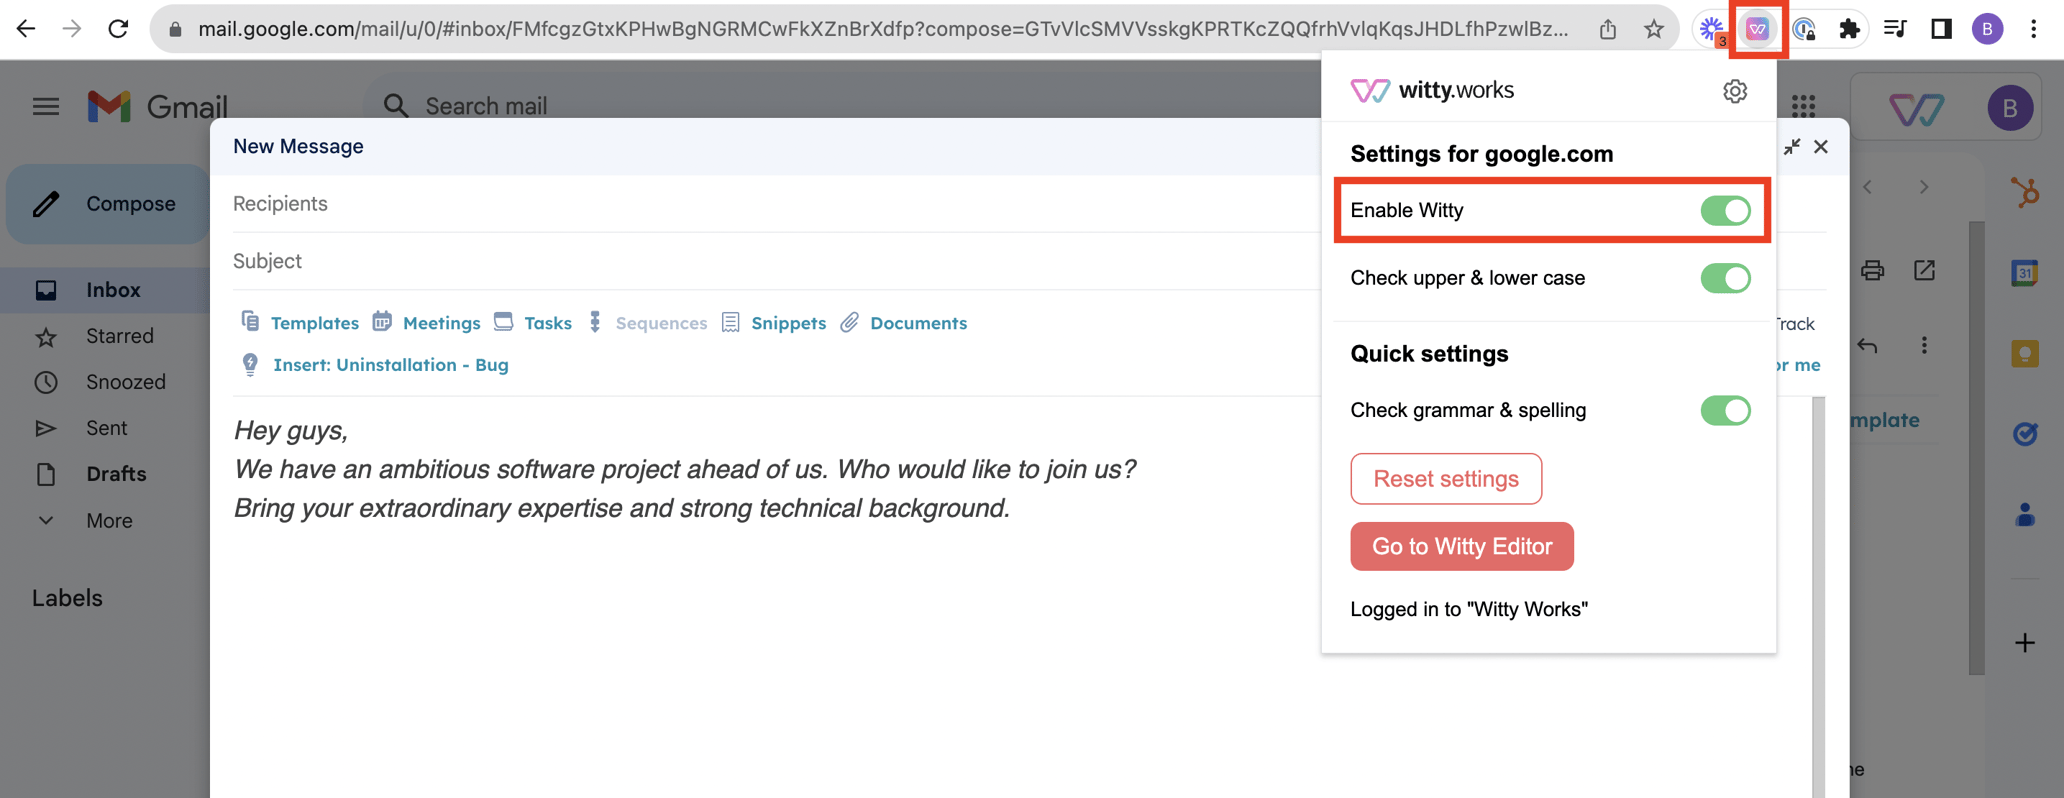Open Google apps grid icon
The image size is (2064, 798).
[1803, 106]
